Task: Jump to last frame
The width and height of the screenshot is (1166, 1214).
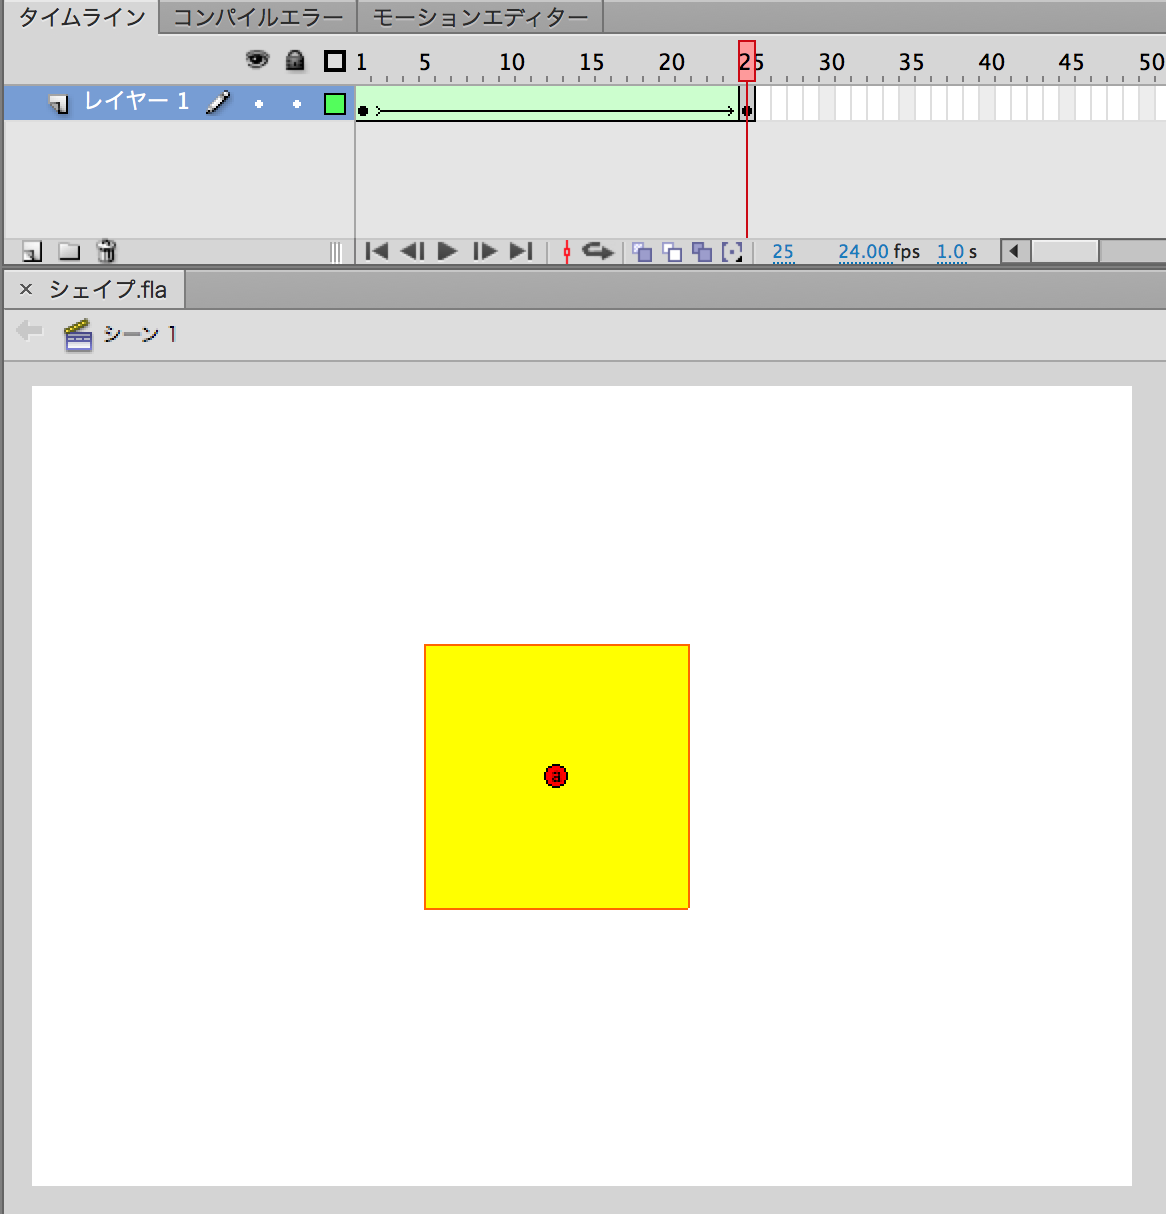Action: click(x=521, y=251)
